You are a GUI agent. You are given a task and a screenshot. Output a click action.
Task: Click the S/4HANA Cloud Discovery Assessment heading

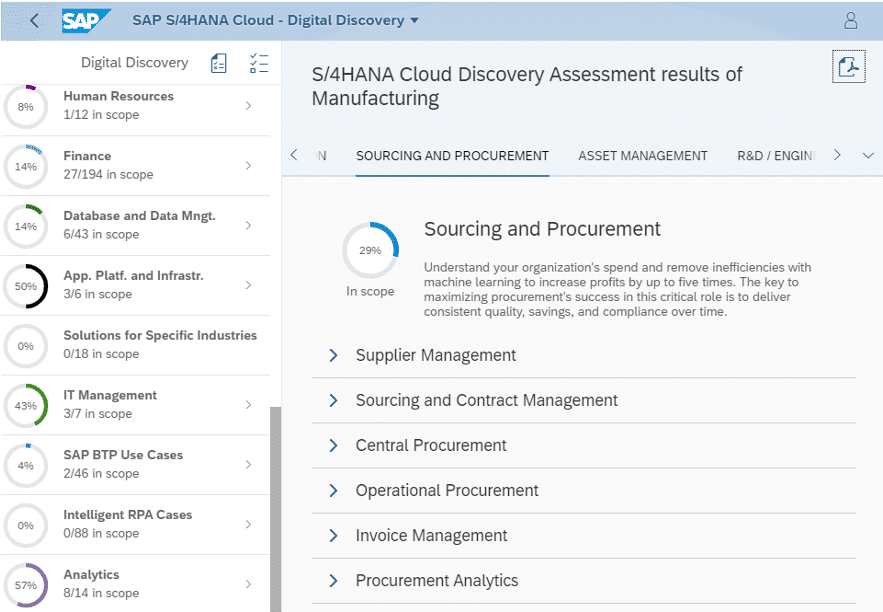(x=527, y=86)
